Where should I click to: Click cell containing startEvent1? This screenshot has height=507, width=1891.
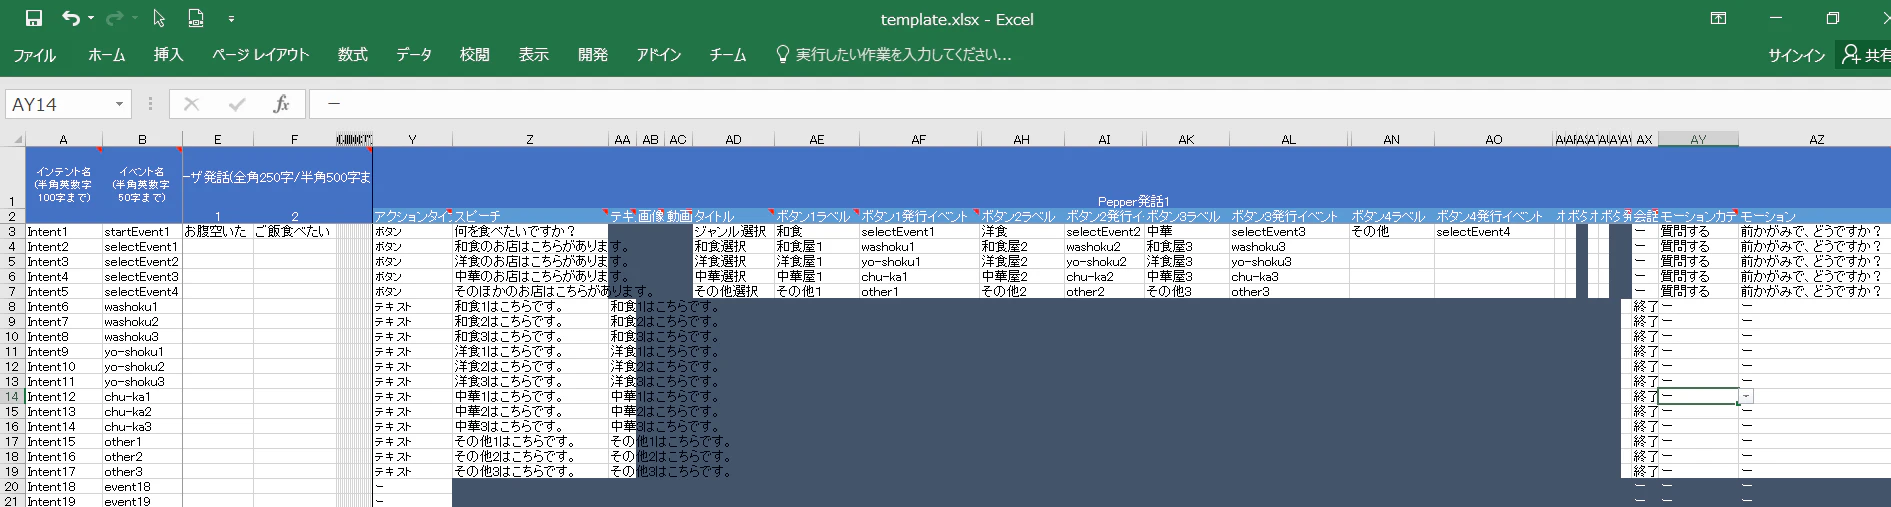142,232
